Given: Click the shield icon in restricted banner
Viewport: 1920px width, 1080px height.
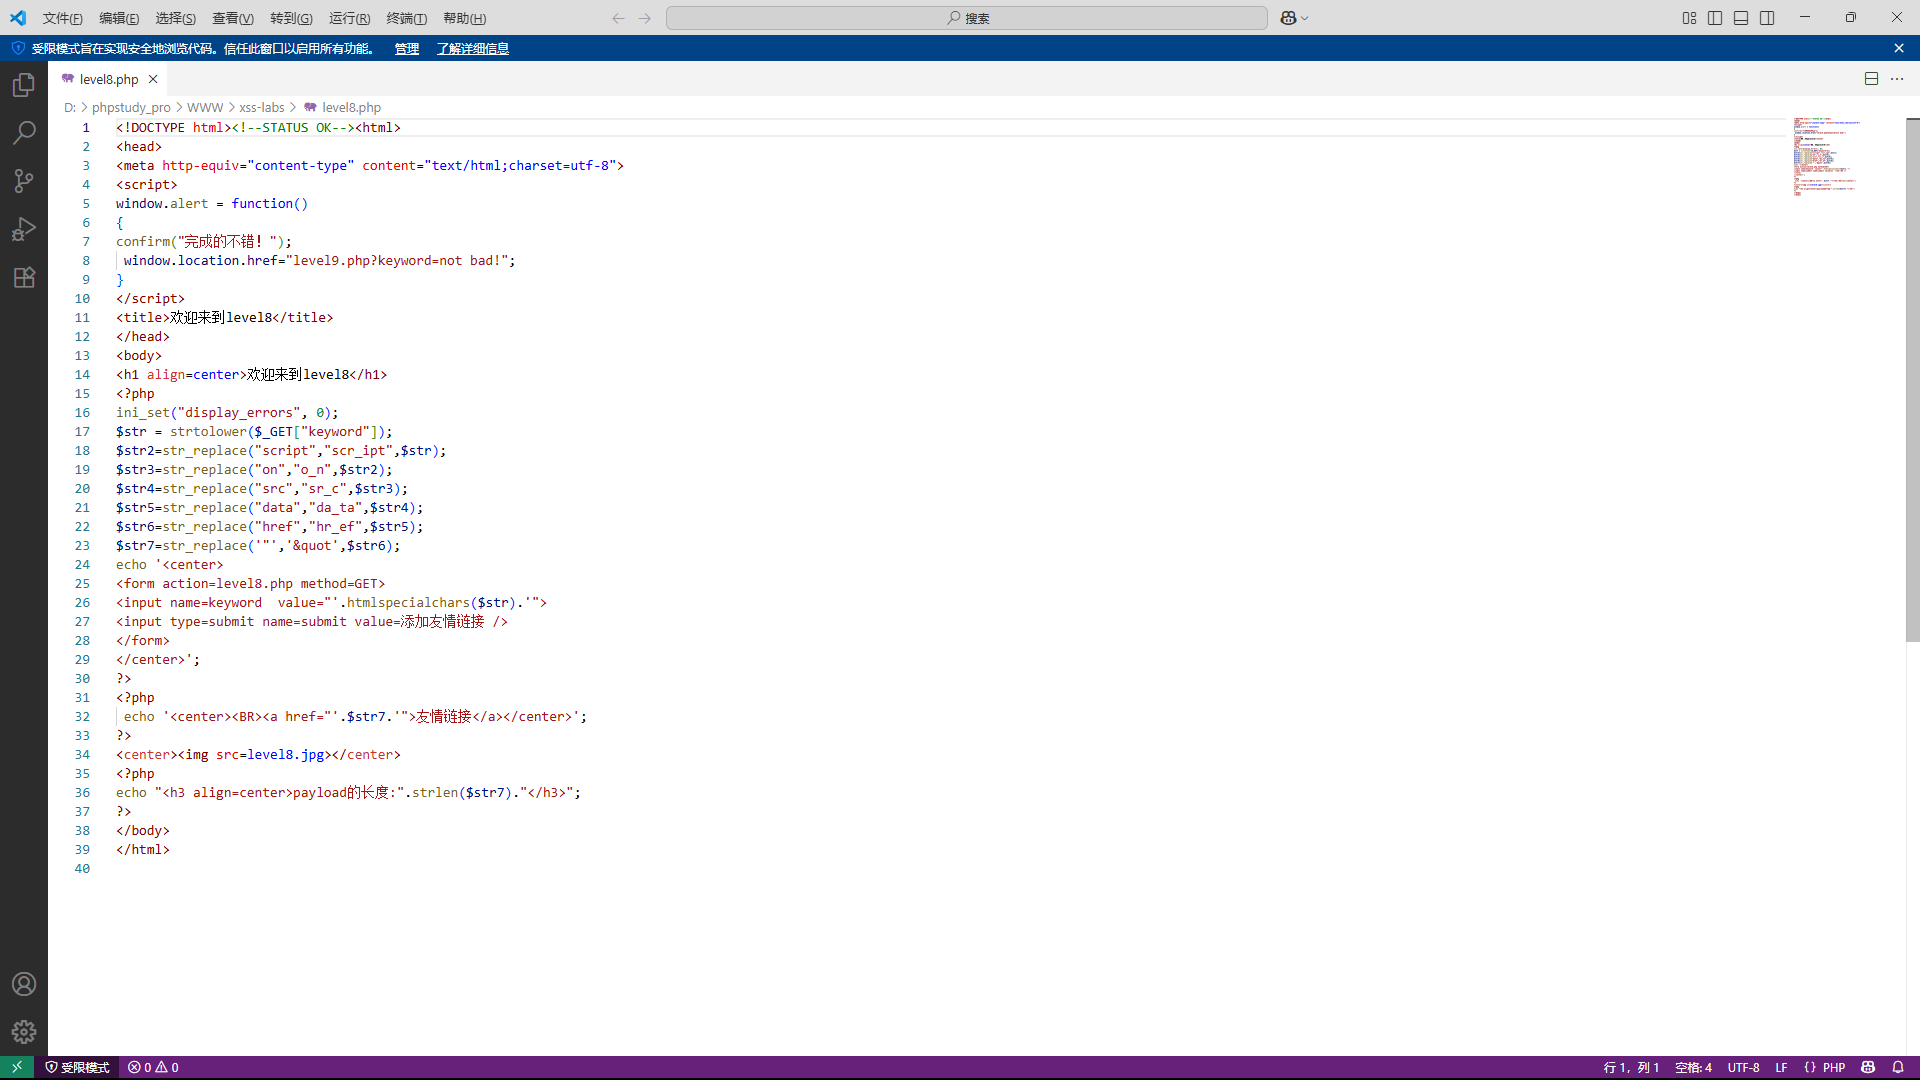Looking at the screenshot, I should [x=18, y=48].
